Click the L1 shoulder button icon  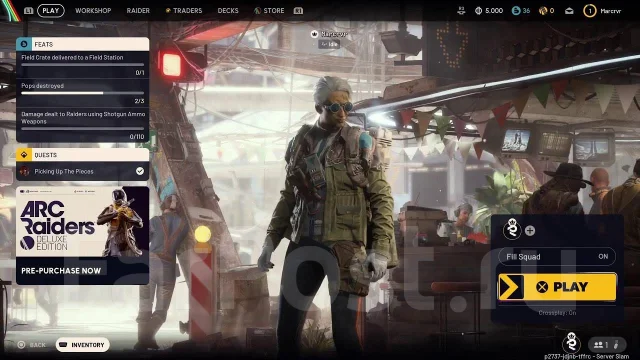(x=29, y=11)
